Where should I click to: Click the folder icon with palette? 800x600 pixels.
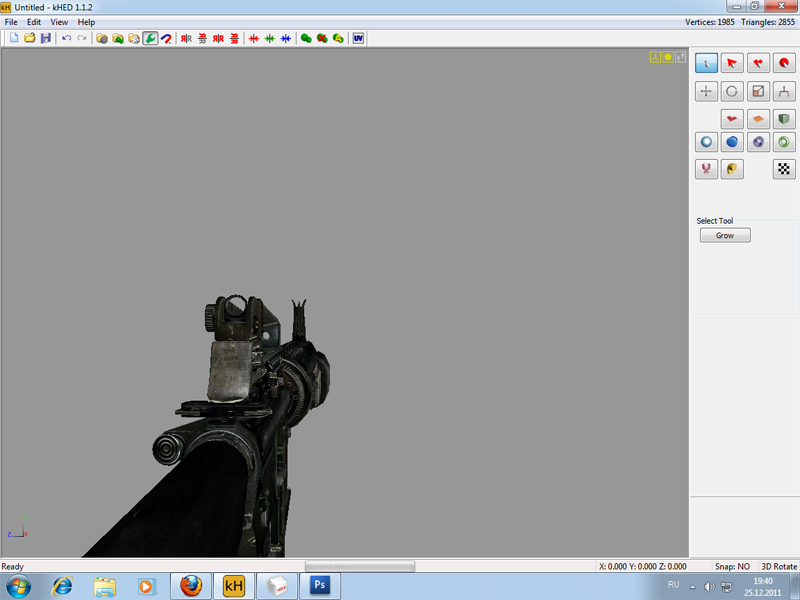(134, 38)
